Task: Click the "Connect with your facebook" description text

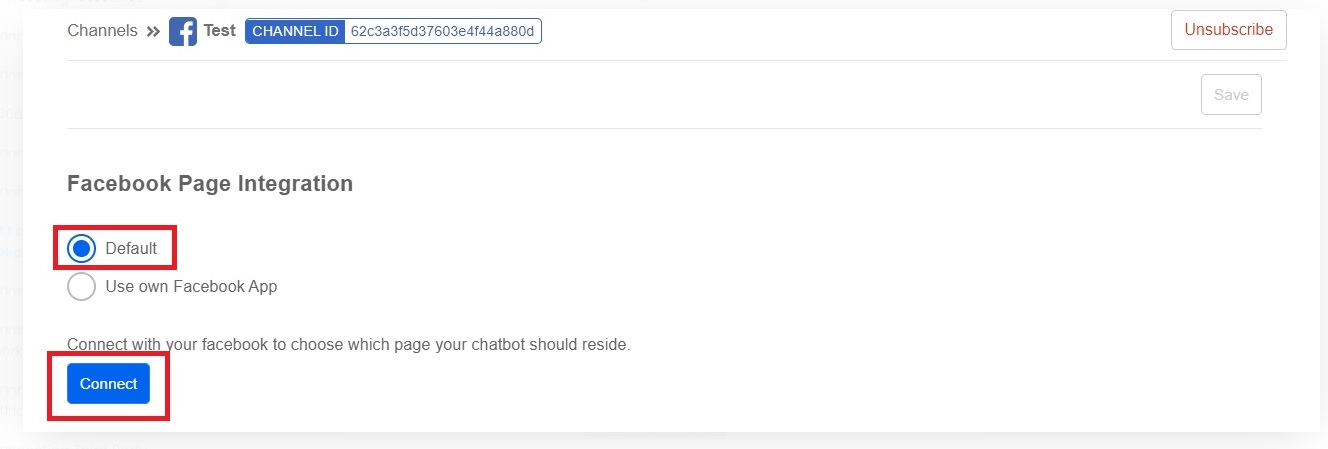Action: click(x=348, y=344)
